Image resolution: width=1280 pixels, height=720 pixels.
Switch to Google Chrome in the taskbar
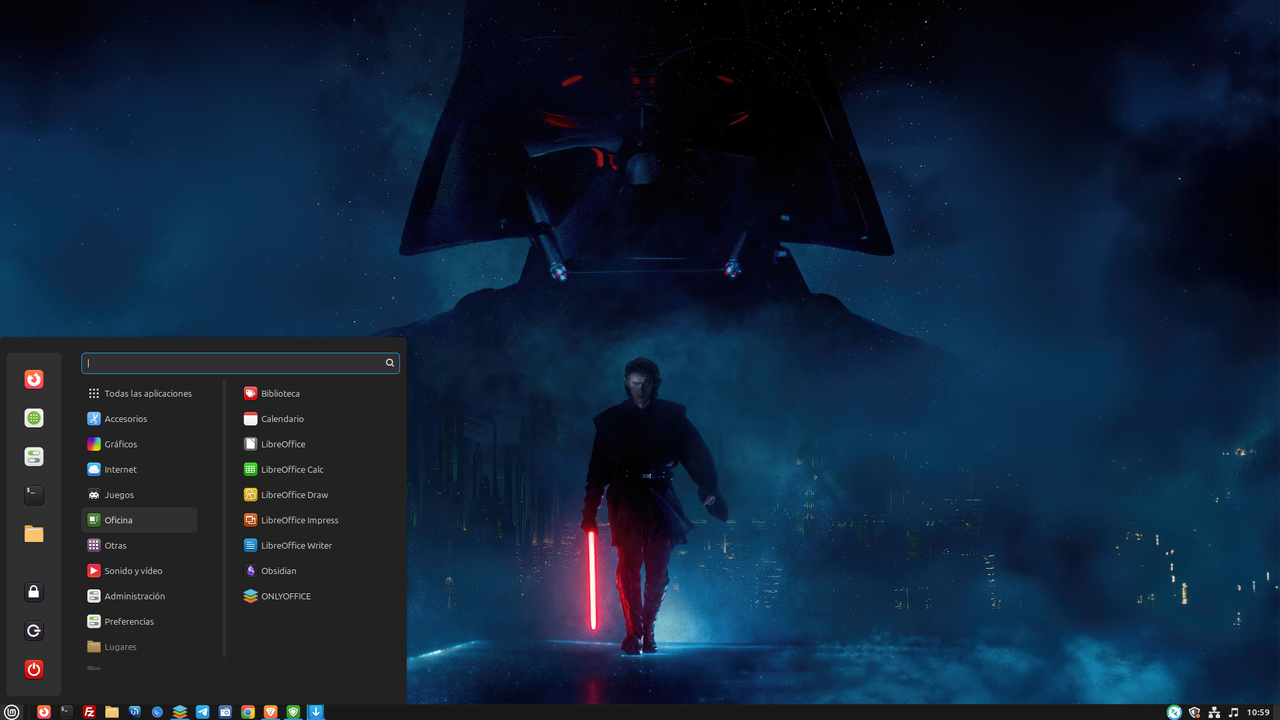point(248,712)
